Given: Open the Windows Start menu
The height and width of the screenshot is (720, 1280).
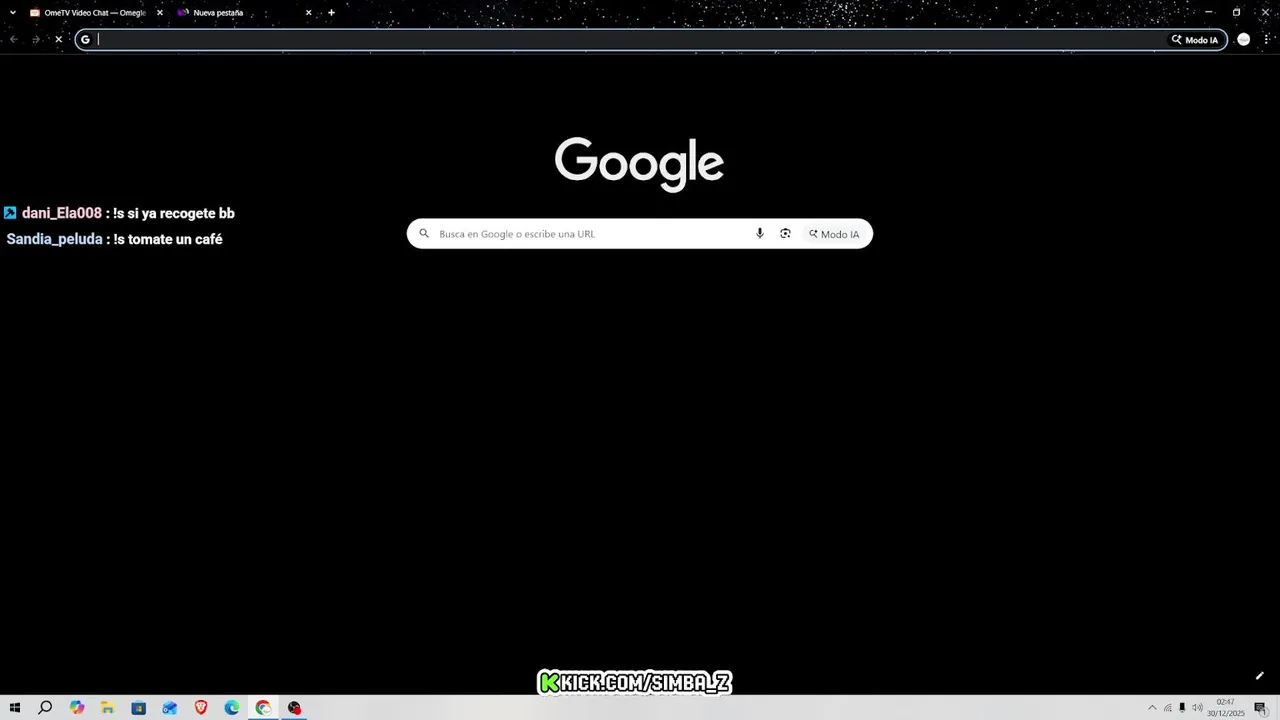Looking at the screenshot, I should 15,708.
